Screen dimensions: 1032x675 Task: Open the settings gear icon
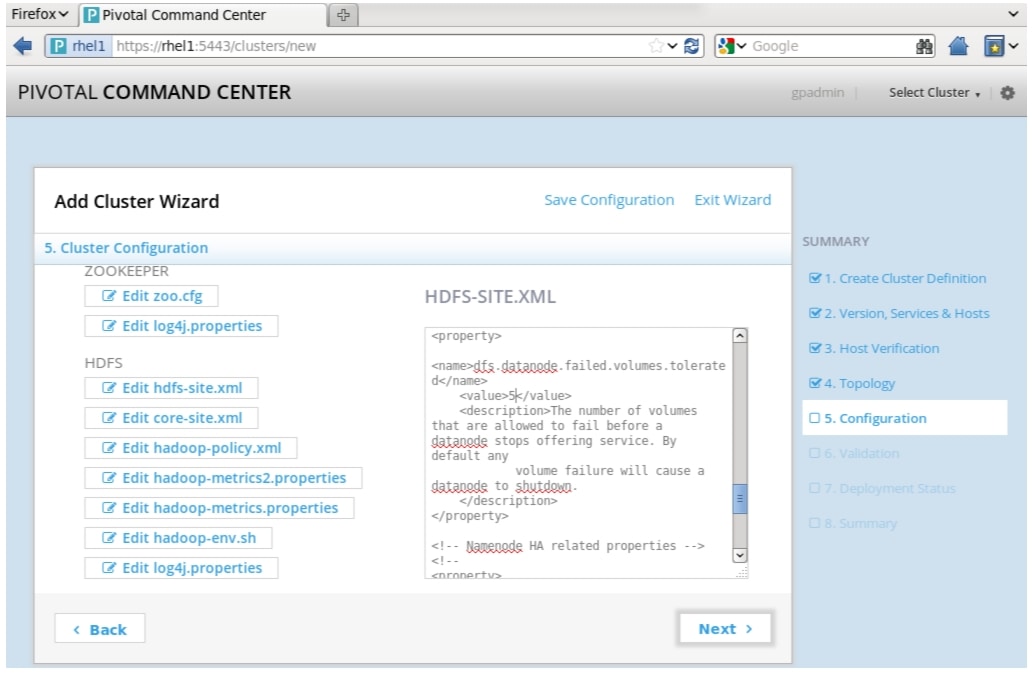(1007, 93)
